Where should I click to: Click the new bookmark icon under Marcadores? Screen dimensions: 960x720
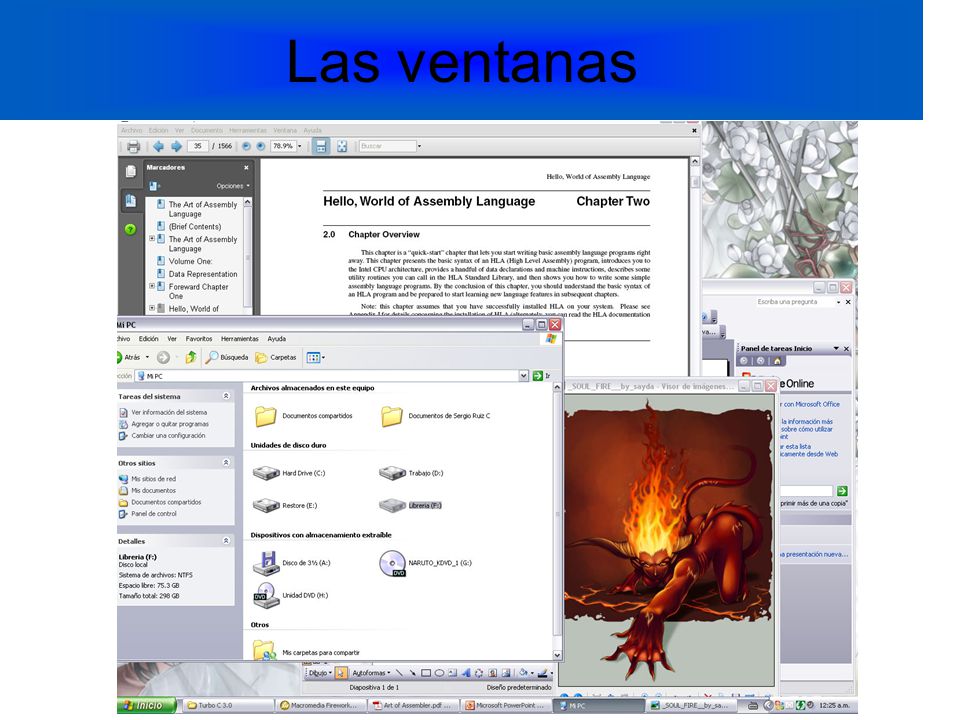pyautogui.click(x=154, y=186)
